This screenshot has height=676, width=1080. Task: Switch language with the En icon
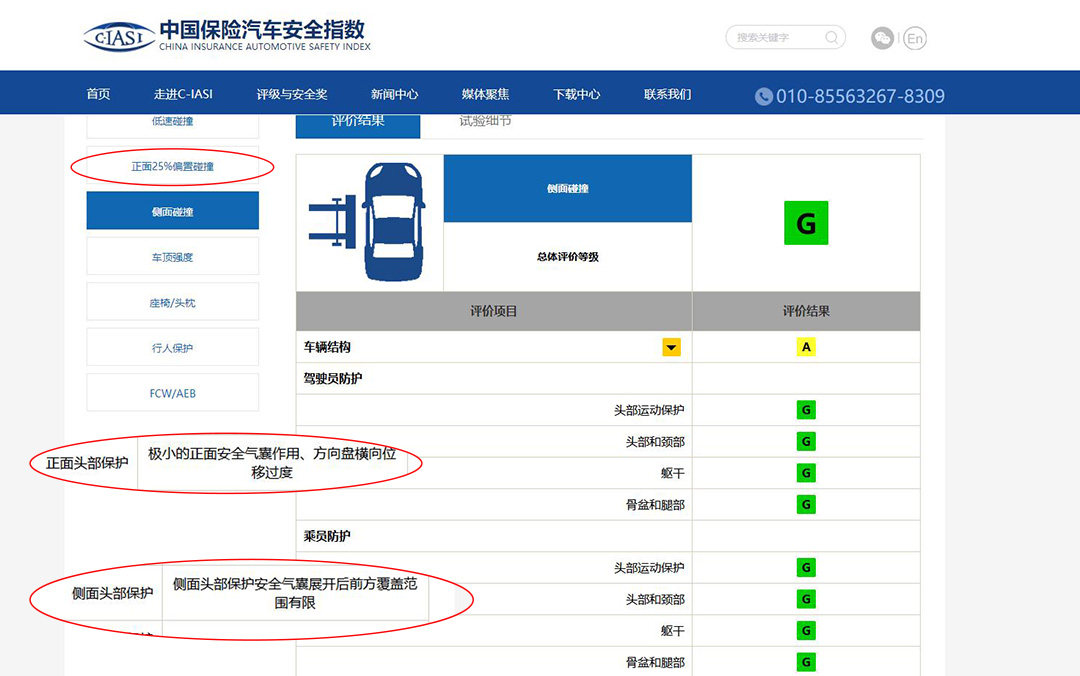pos(914,39)
